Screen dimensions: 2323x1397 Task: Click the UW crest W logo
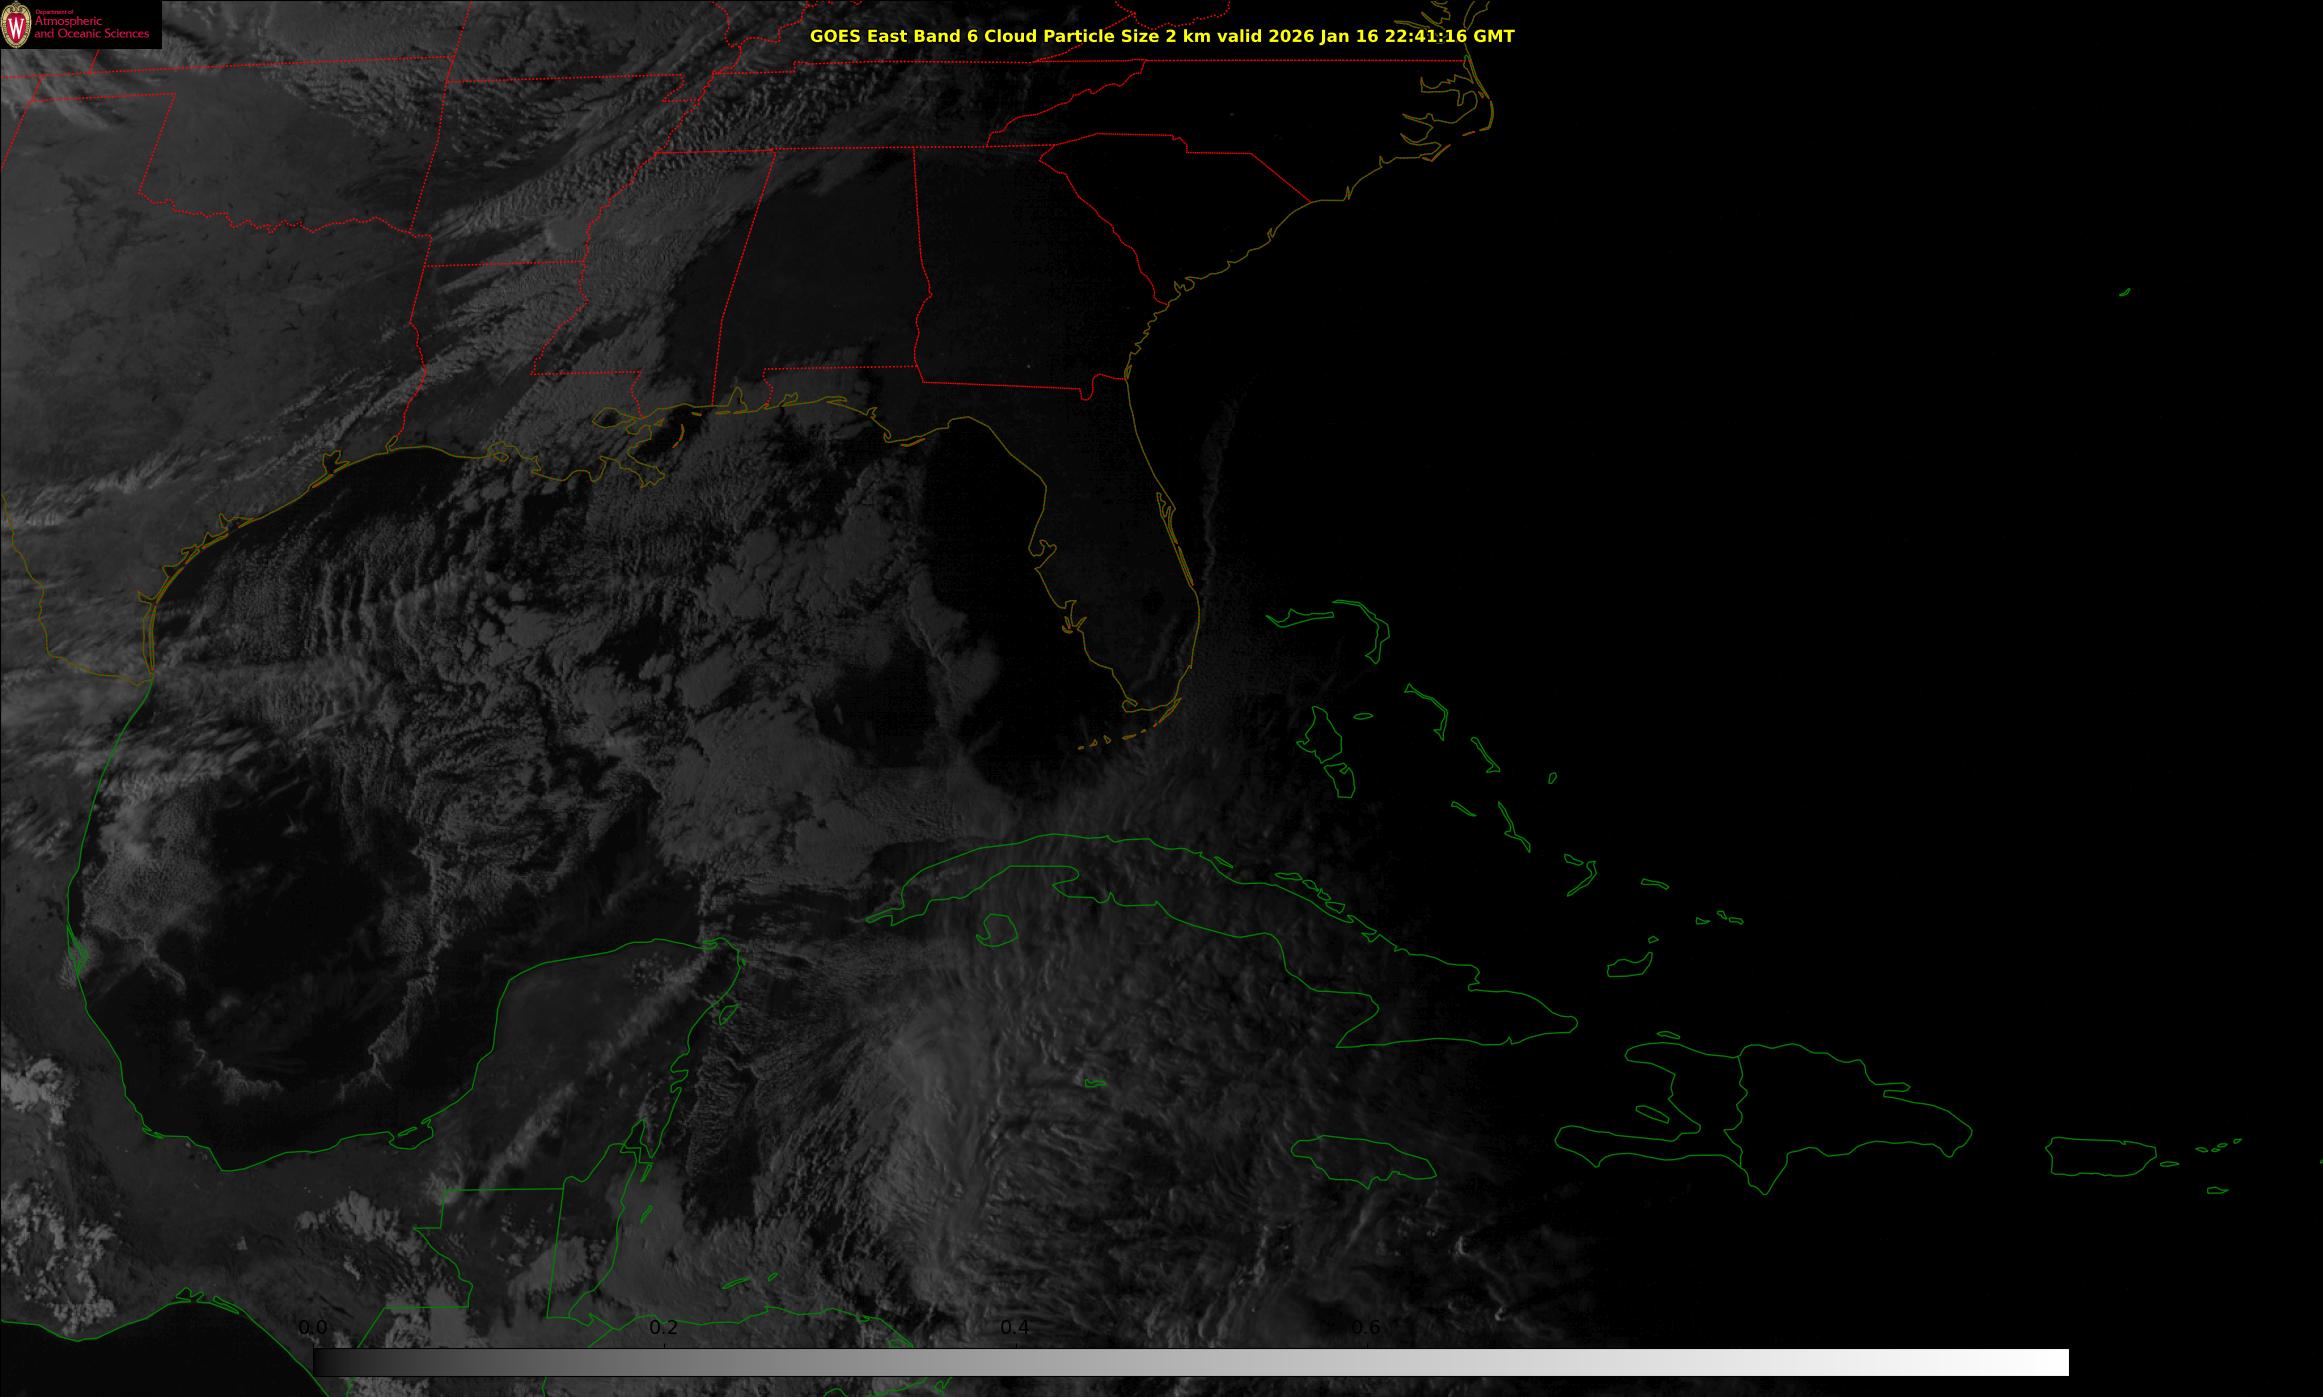[16, 26]
